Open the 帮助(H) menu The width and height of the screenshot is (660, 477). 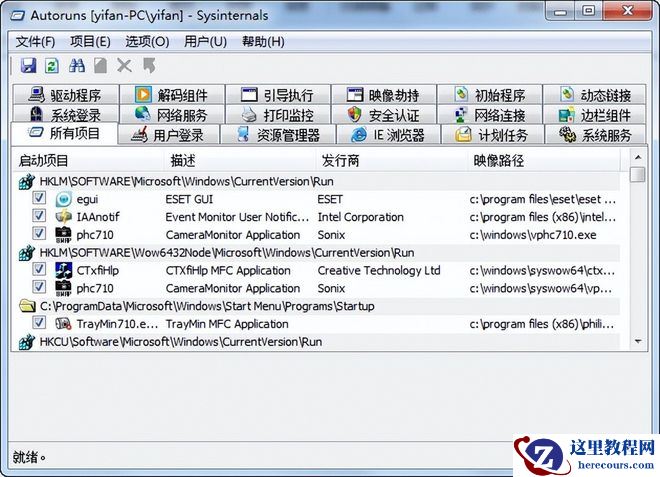(263, 42)
